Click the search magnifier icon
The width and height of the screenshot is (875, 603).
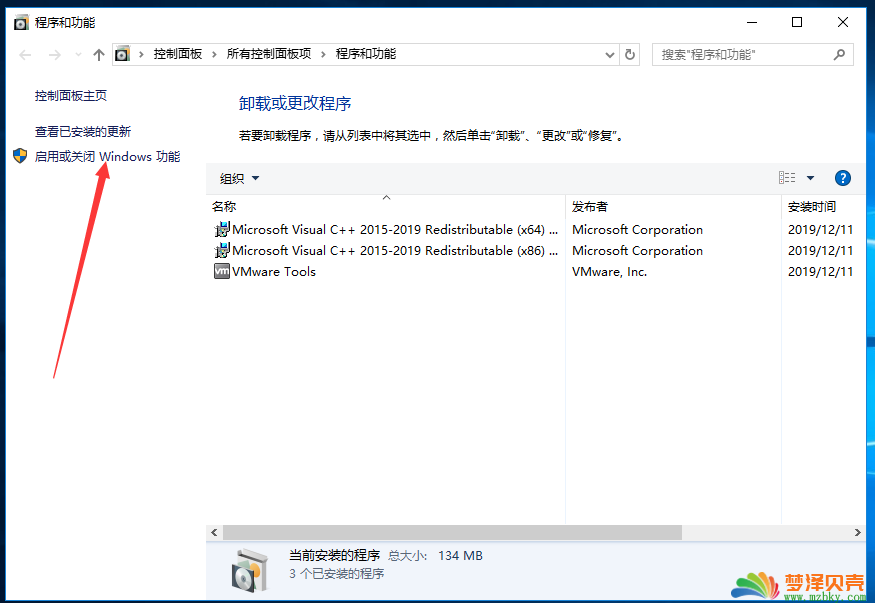click(839, 55)
